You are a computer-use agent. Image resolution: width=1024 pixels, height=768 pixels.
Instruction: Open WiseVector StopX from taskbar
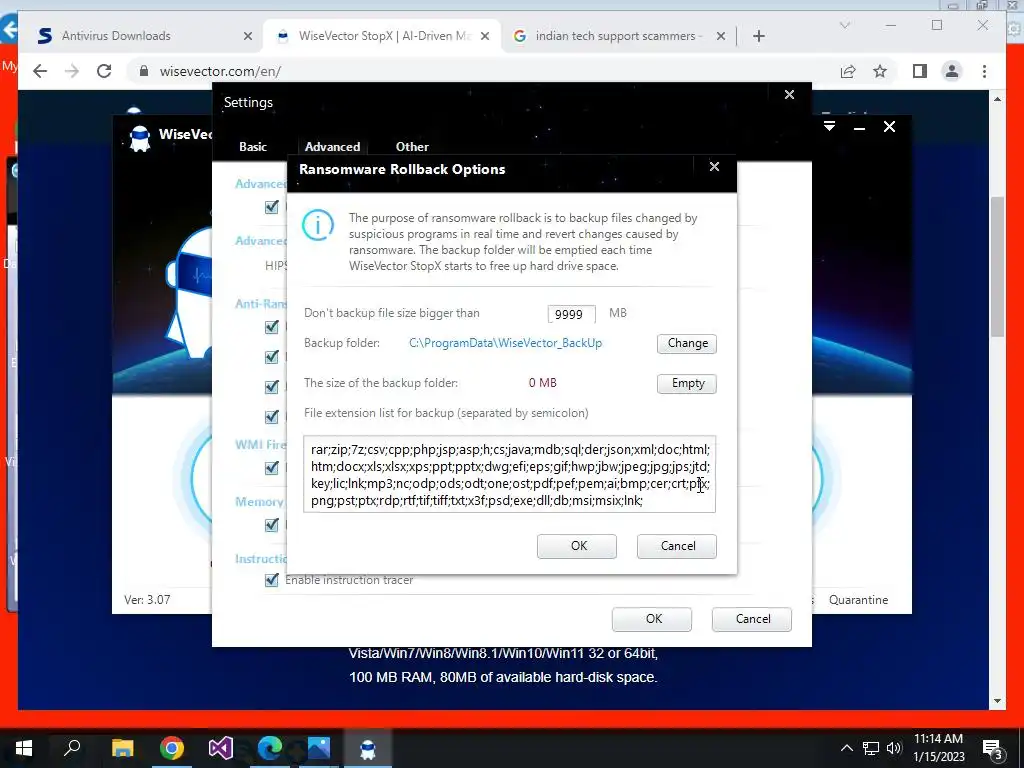point(368,748)
